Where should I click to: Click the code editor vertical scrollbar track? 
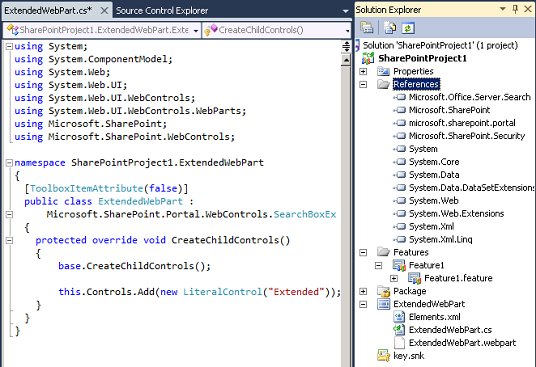tap(346, 216)
